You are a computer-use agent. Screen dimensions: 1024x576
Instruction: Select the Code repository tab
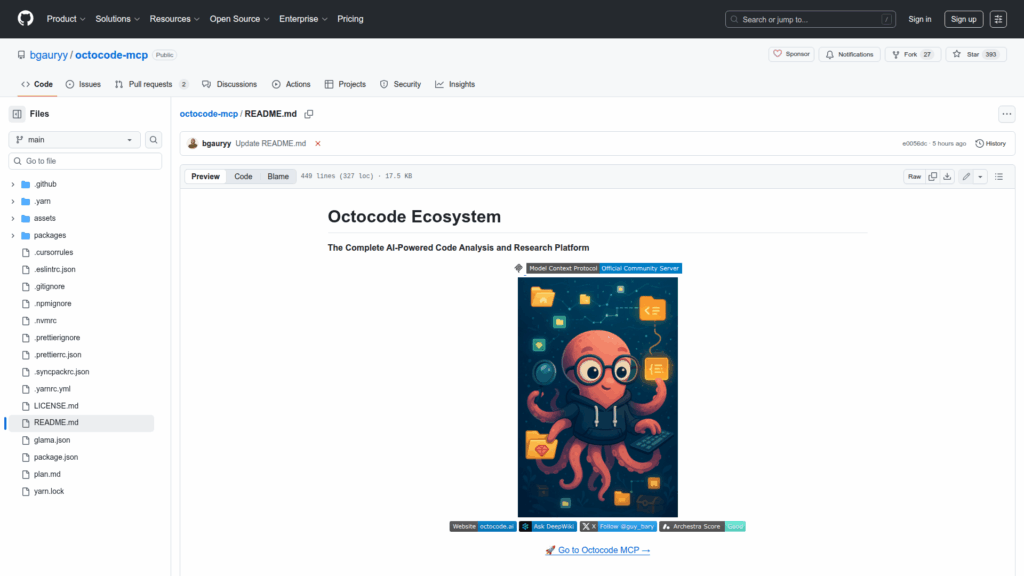click(x=37, y=84)
